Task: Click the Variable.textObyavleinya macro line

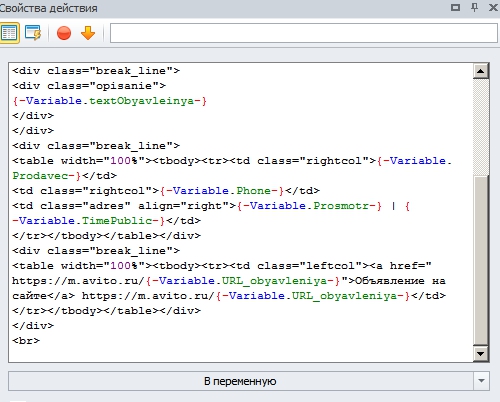Action: pyautogui.click(x=110, y=101)
